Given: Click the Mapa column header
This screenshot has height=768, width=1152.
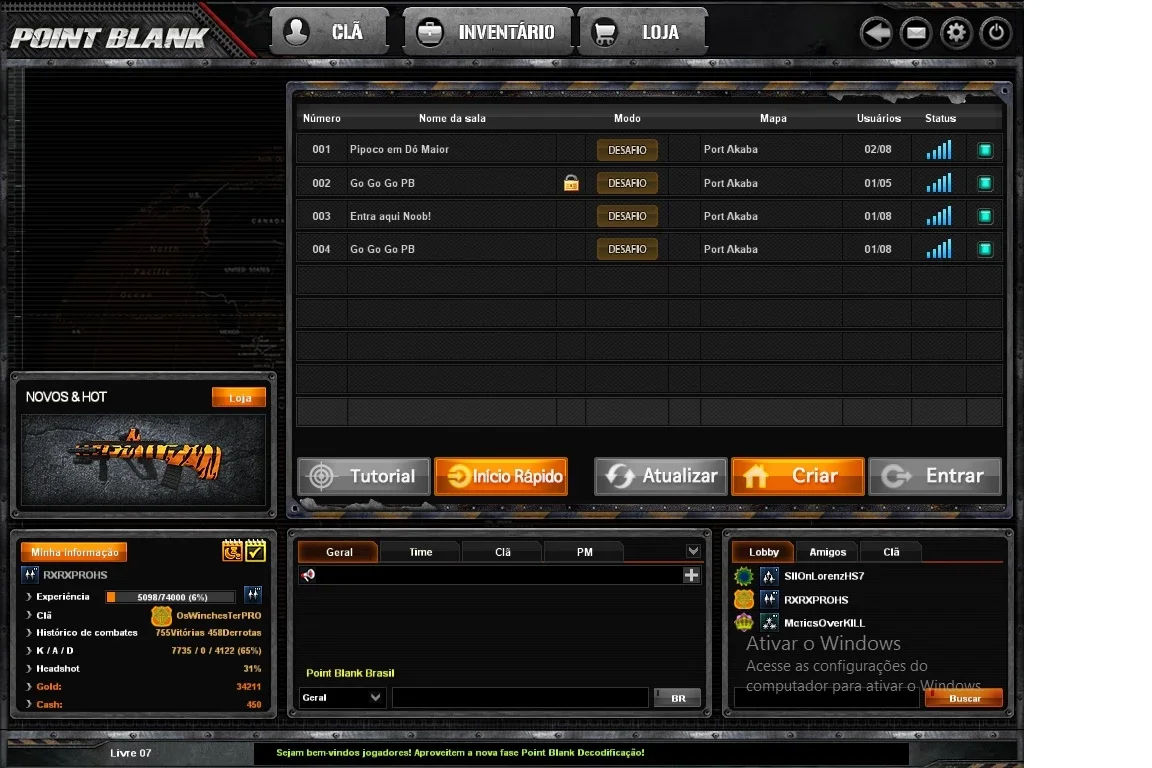Looking at the screenshot, I should pyautogui.click(x=773, y=118).
